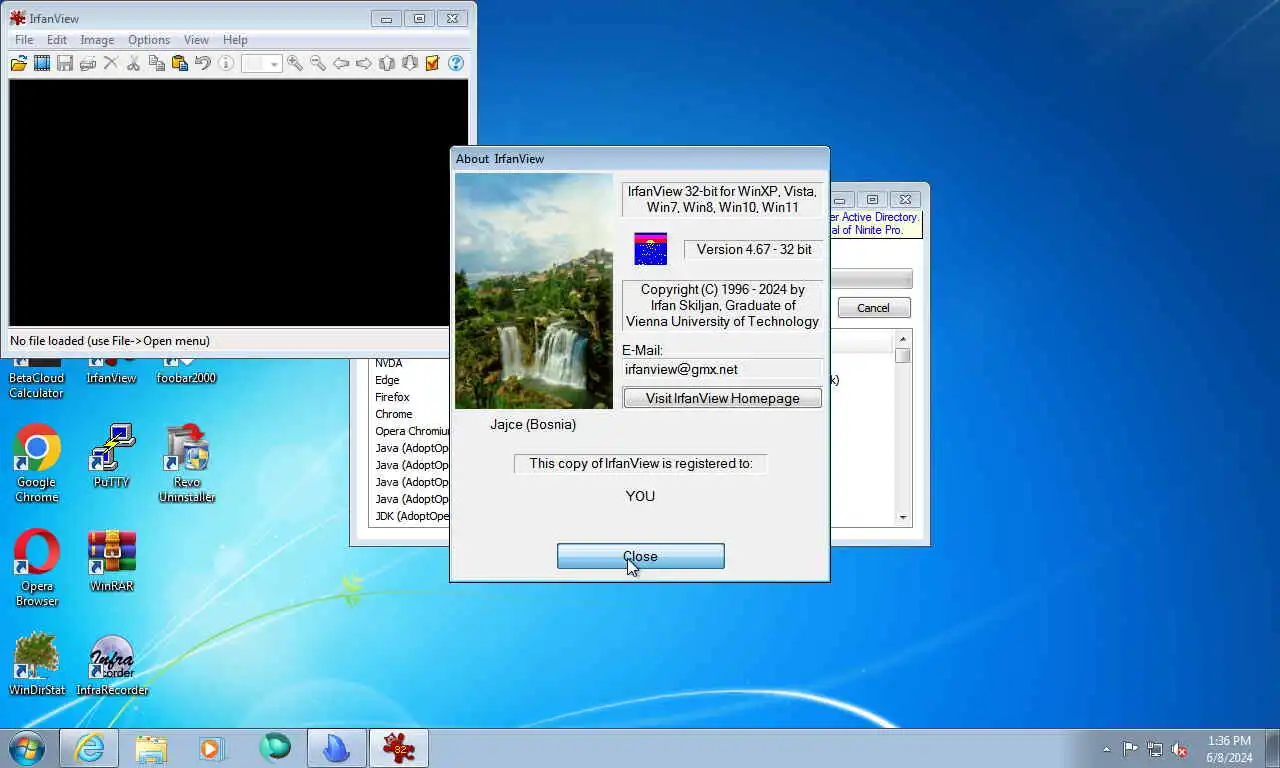Start the Slideshow from the toolbar filmstrip icon
This screenshot has height=768, width=1280.
42,63
